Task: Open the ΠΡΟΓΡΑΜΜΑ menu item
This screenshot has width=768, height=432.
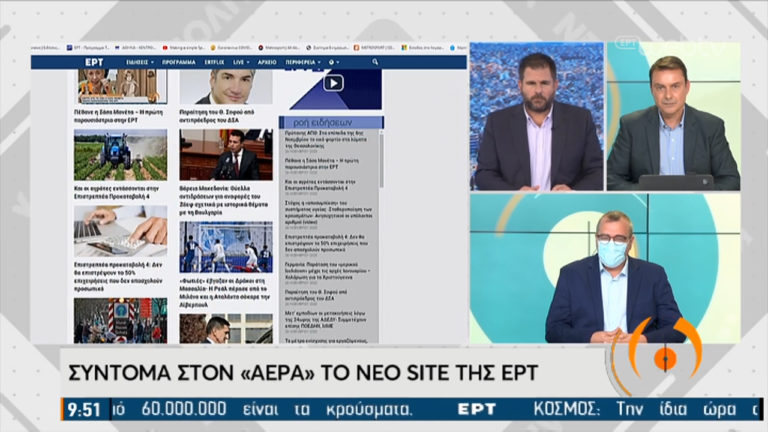Action: (179, 62)
